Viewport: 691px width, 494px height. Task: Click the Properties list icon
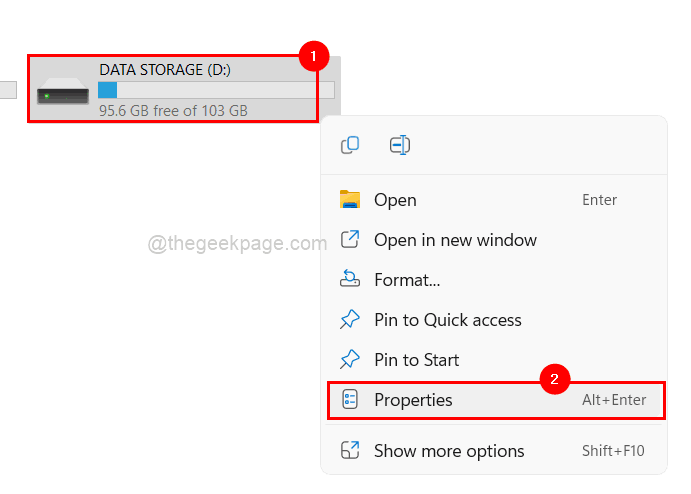tap(350, 400)
